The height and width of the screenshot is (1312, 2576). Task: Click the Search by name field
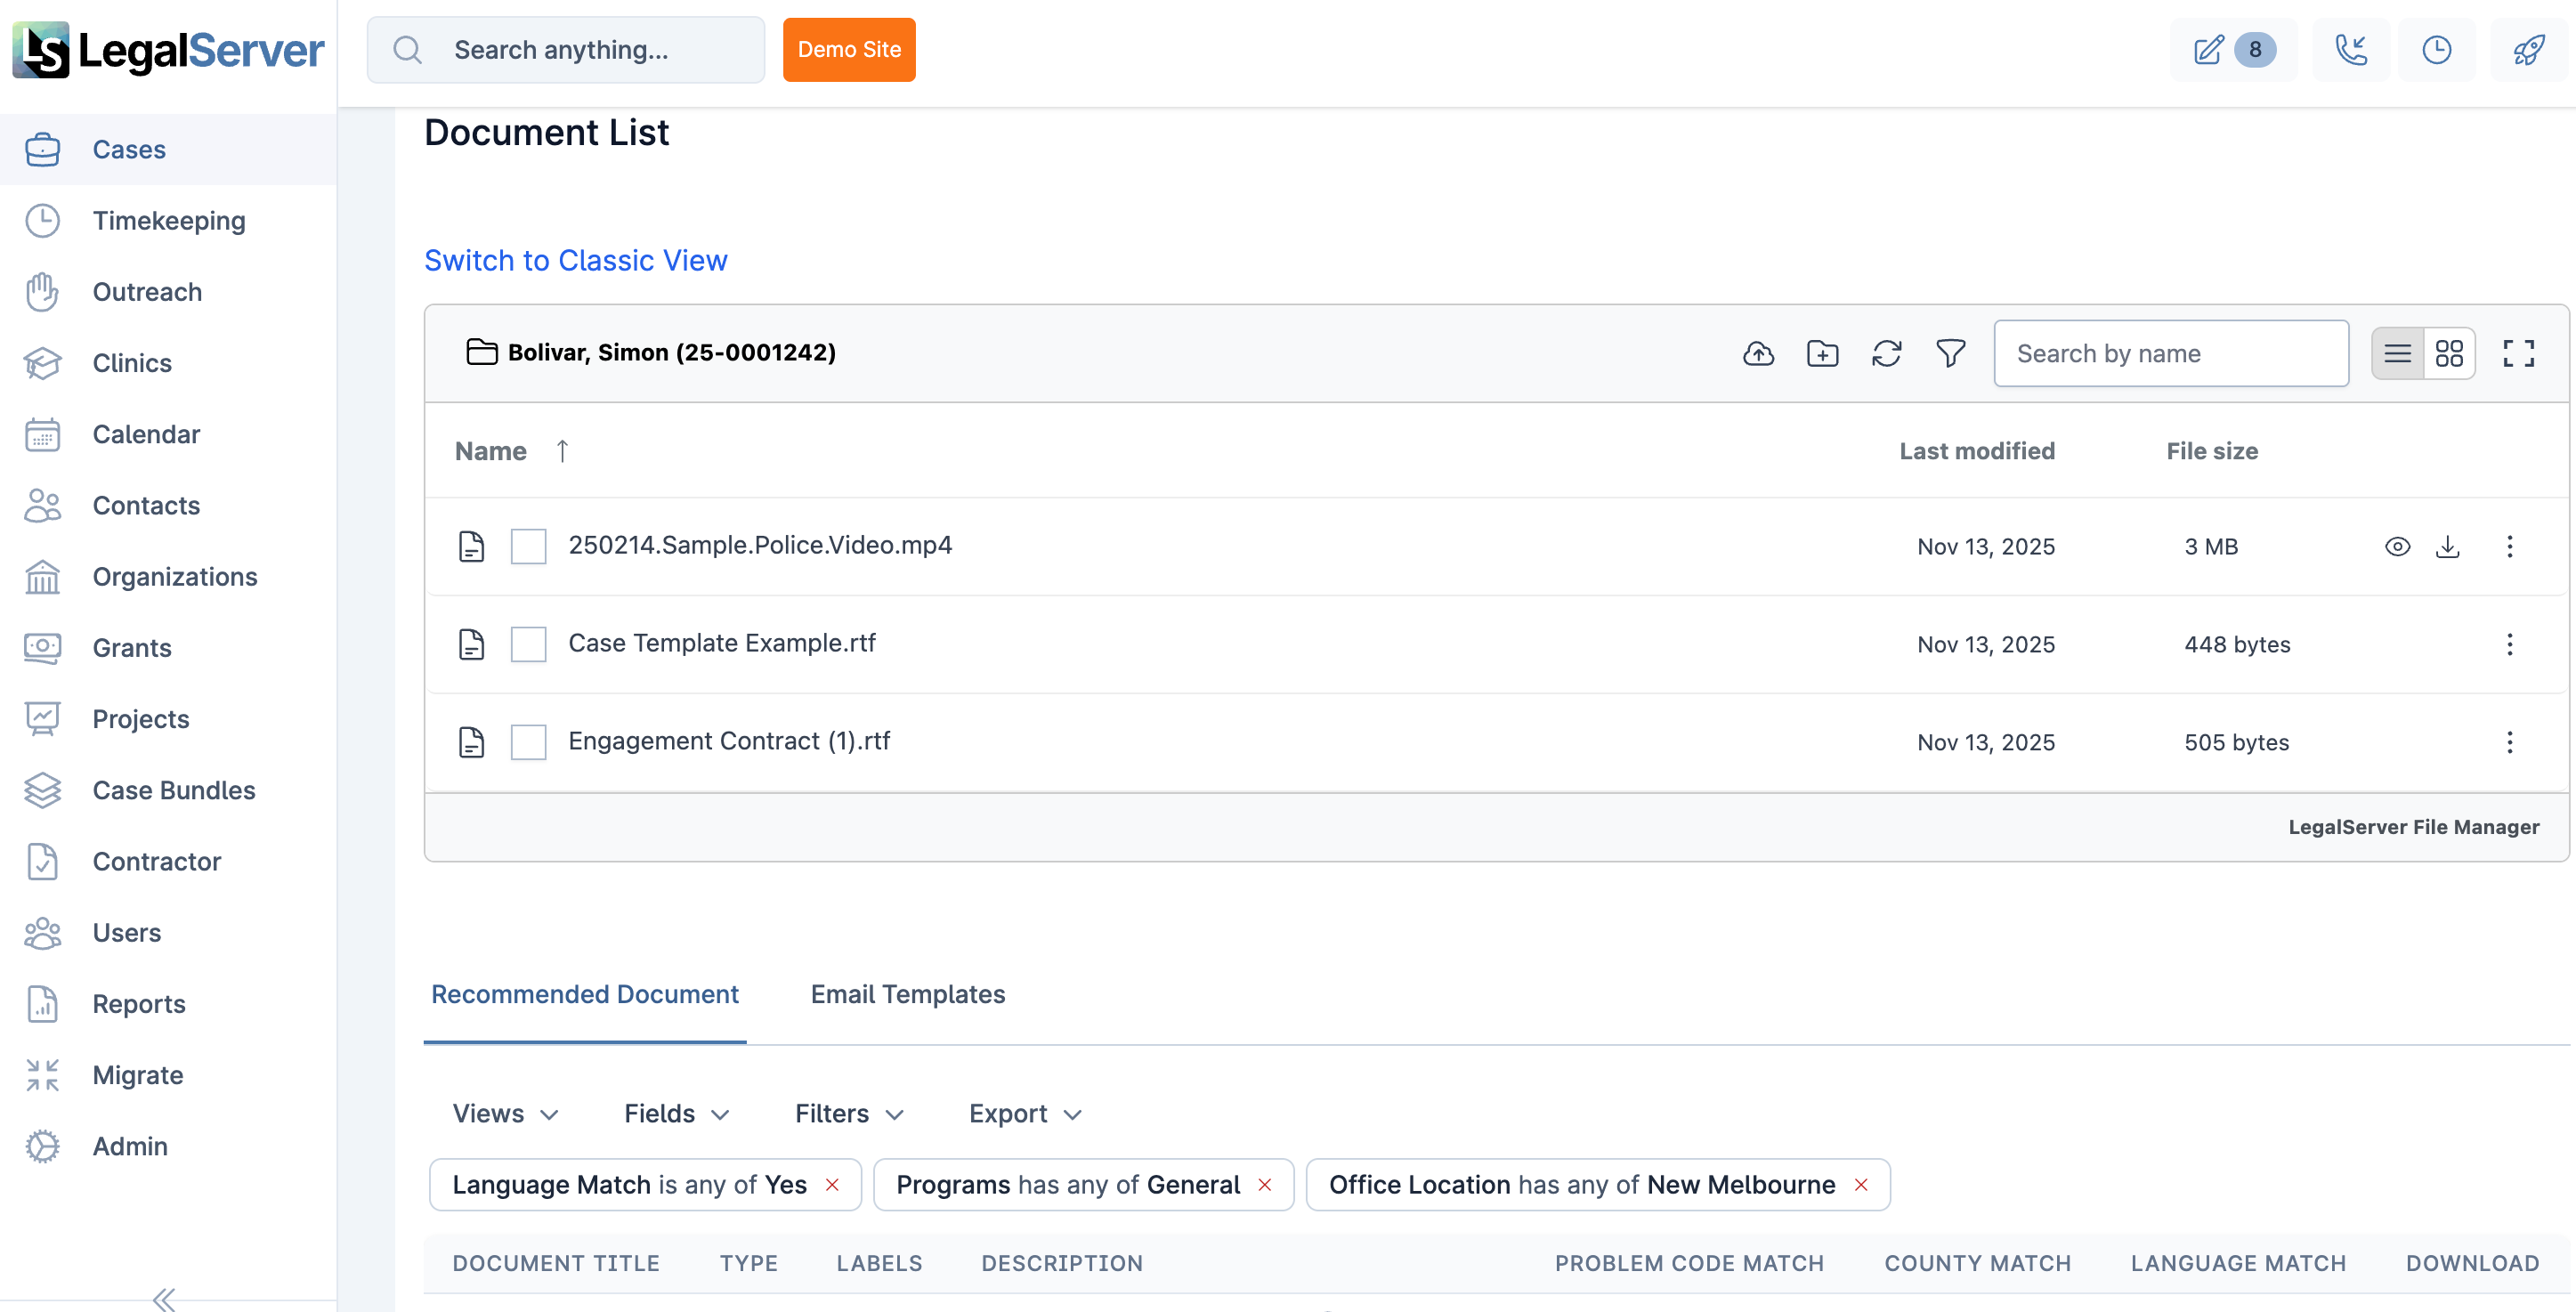[2170, 353]
